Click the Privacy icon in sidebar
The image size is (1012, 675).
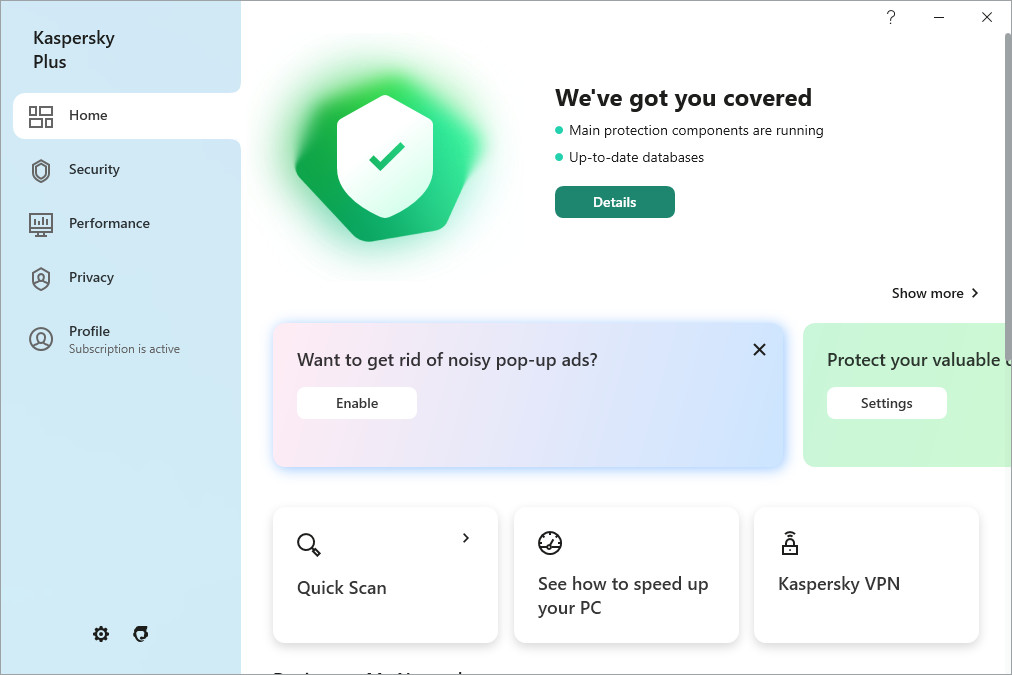pos(41,278)
